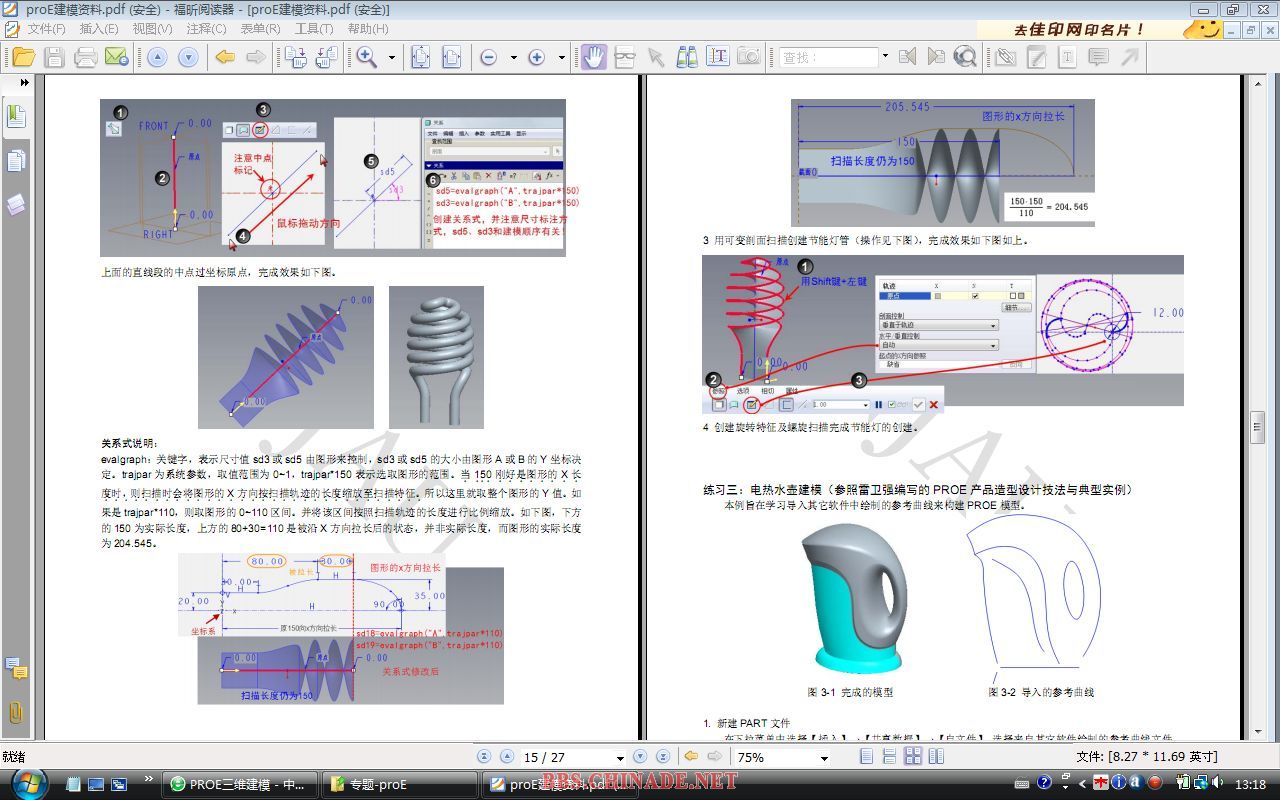
Task: Click the previous page button in status bar
Action: [507, 757]
